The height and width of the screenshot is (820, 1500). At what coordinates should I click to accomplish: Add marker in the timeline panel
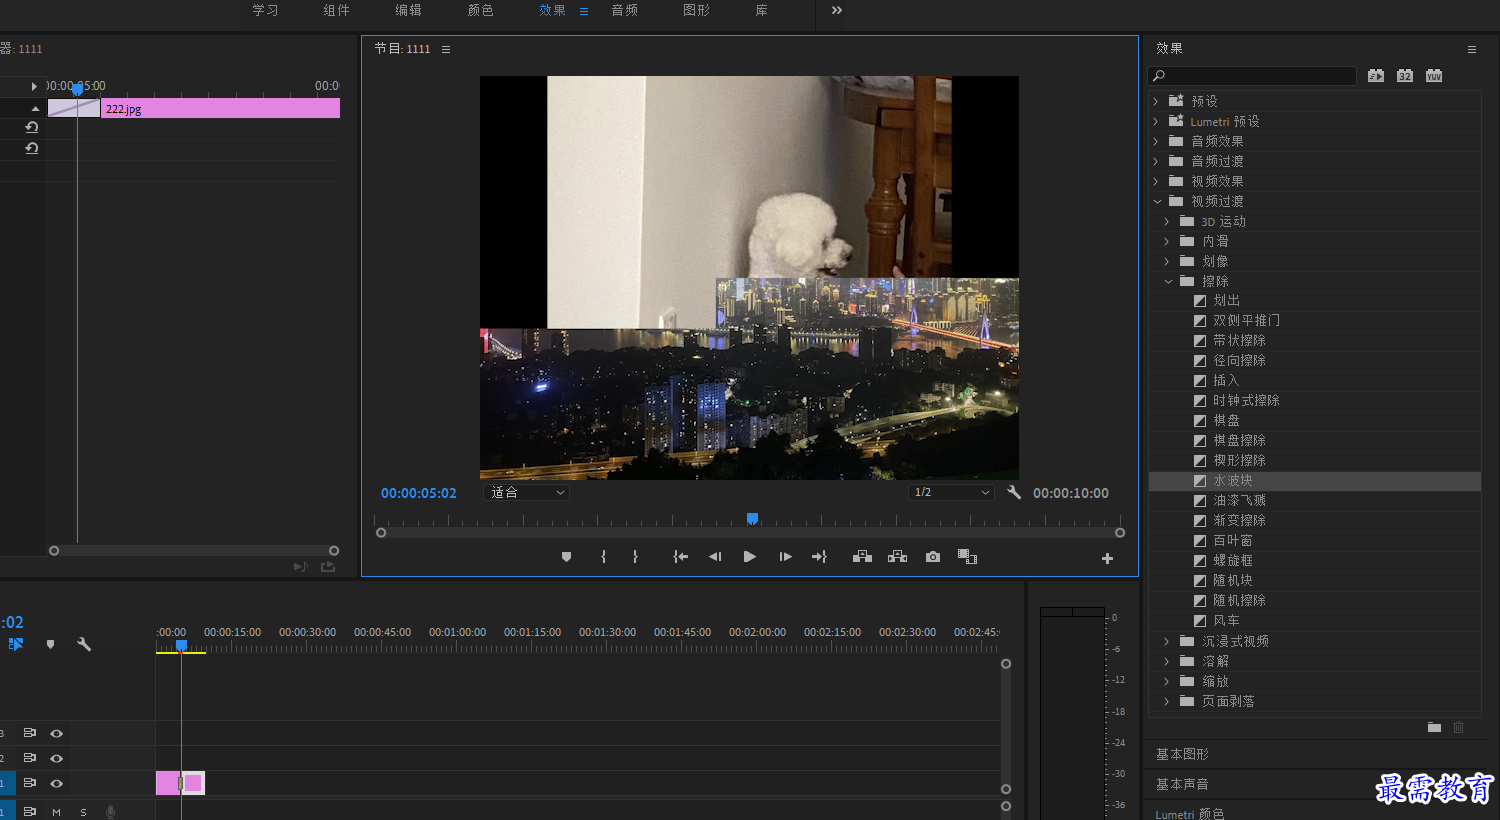[x=50, y=644]
